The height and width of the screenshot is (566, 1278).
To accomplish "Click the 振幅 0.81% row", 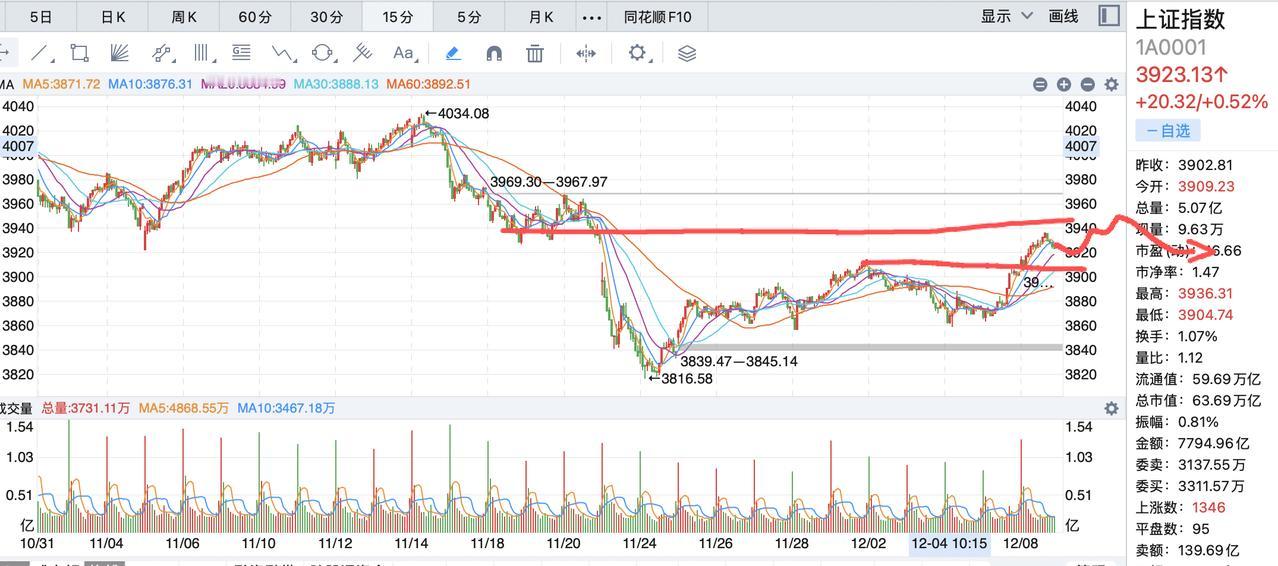I will pyautogui.click(x=1177, y=421).
